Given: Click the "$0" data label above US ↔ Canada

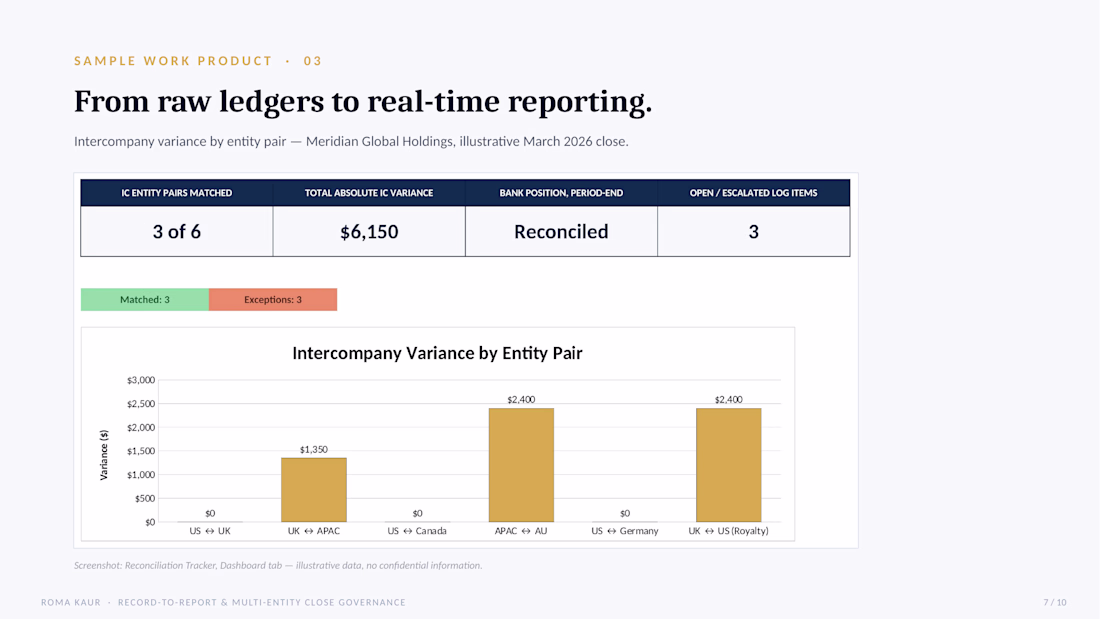Looking at the screenshot, I should [x=417, y=514].
